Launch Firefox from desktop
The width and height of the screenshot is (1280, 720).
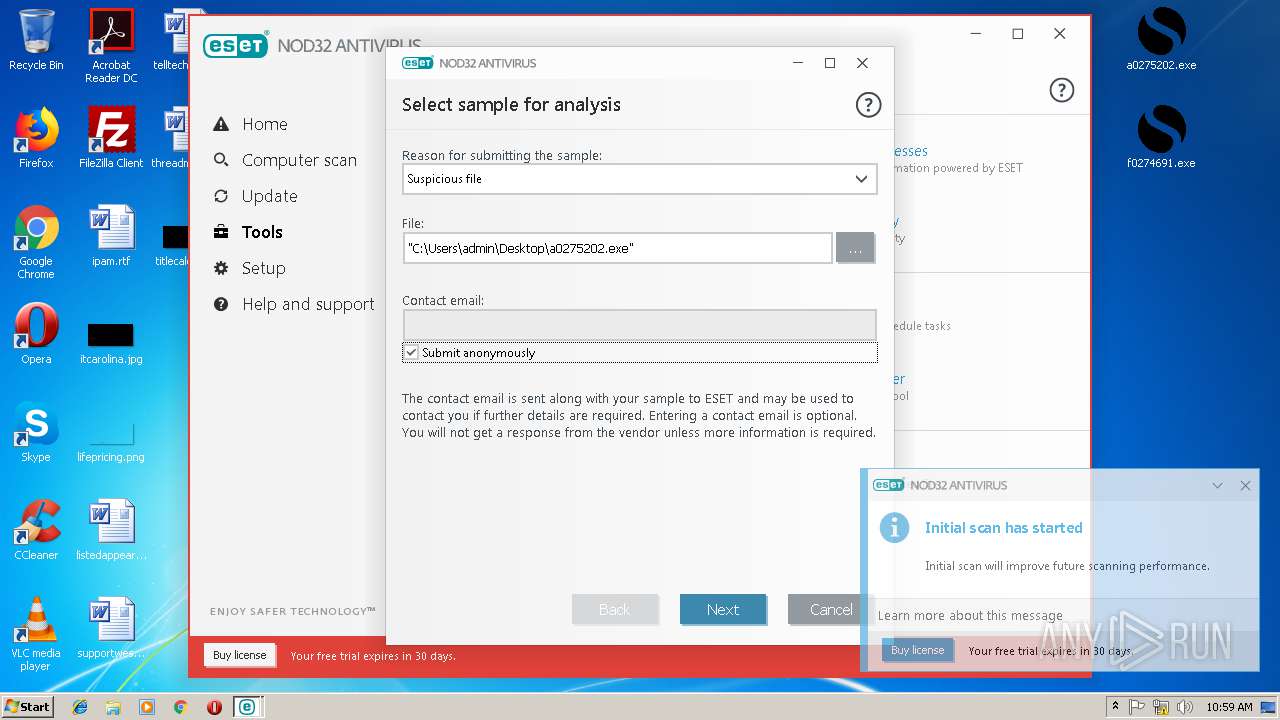coord(36,138)
